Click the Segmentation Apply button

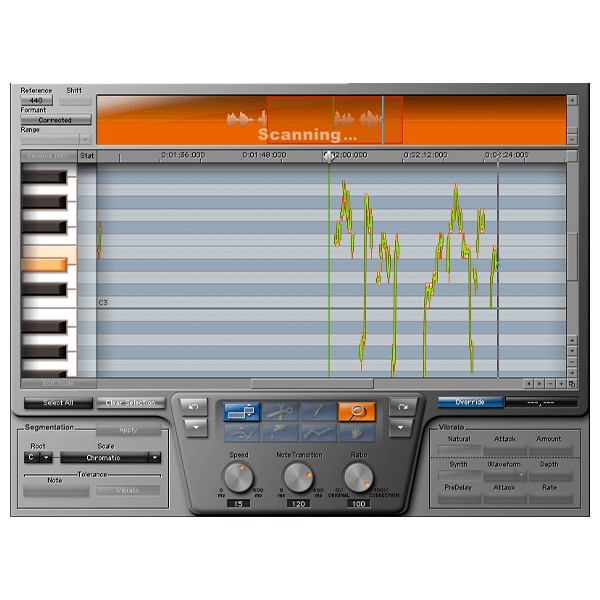click(128, 430)
